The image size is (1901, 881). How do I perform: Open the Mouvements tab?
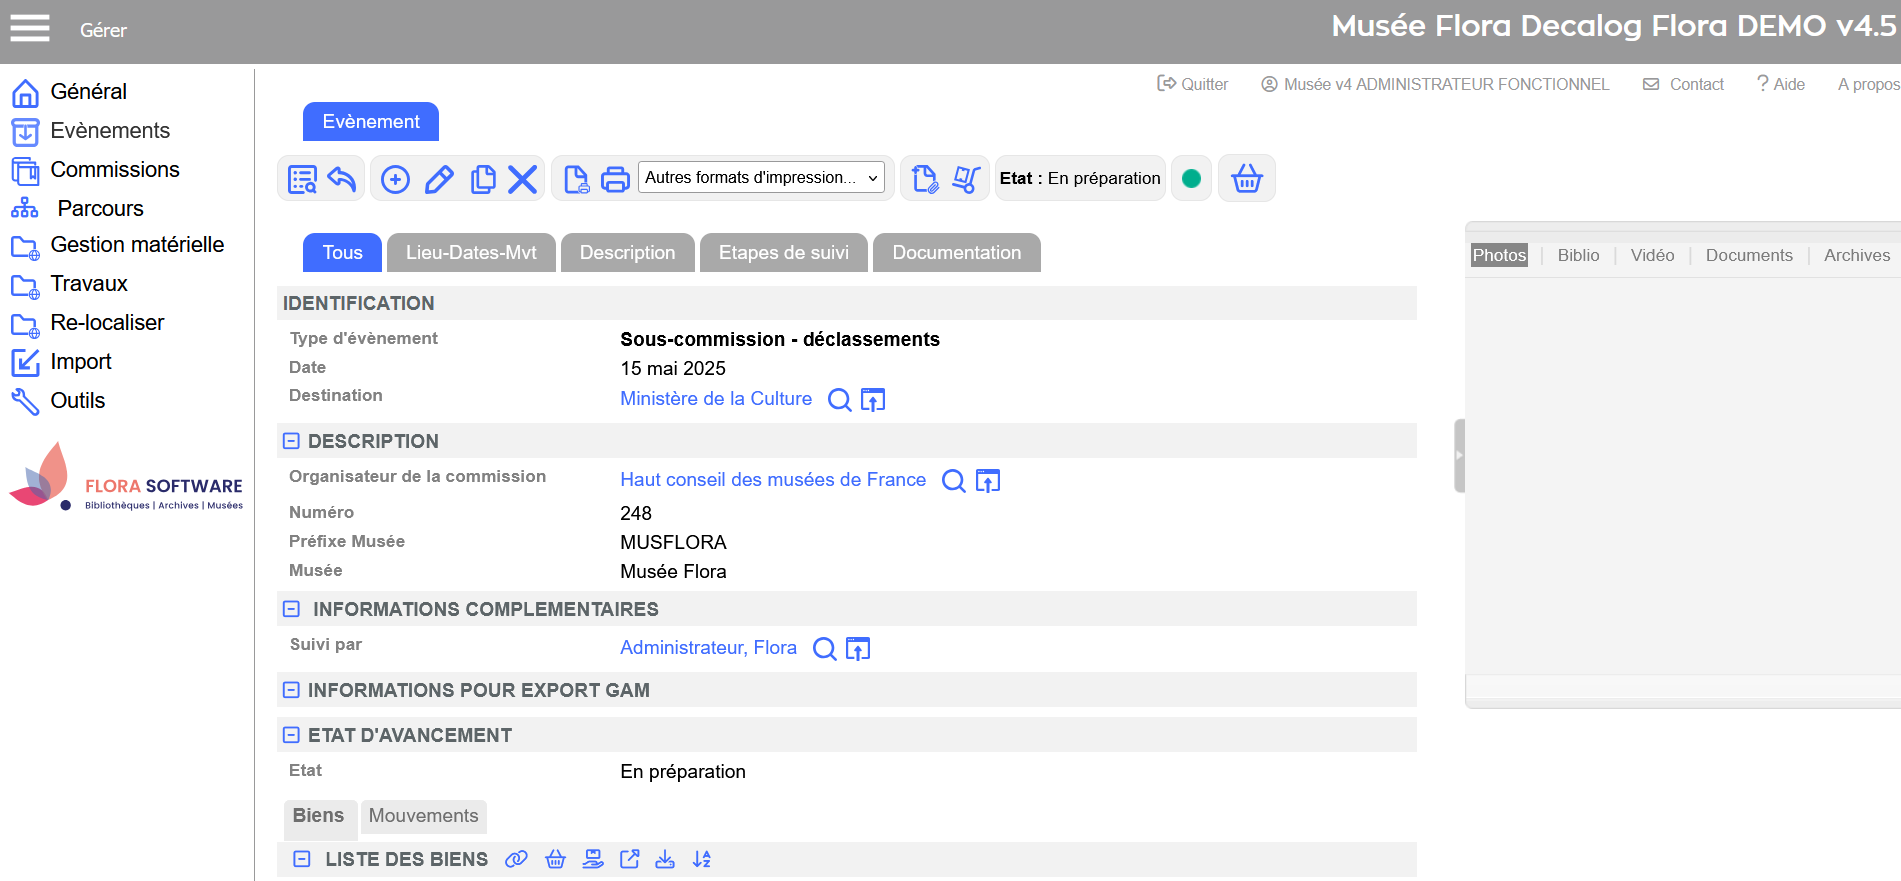(x=423, y=816)
